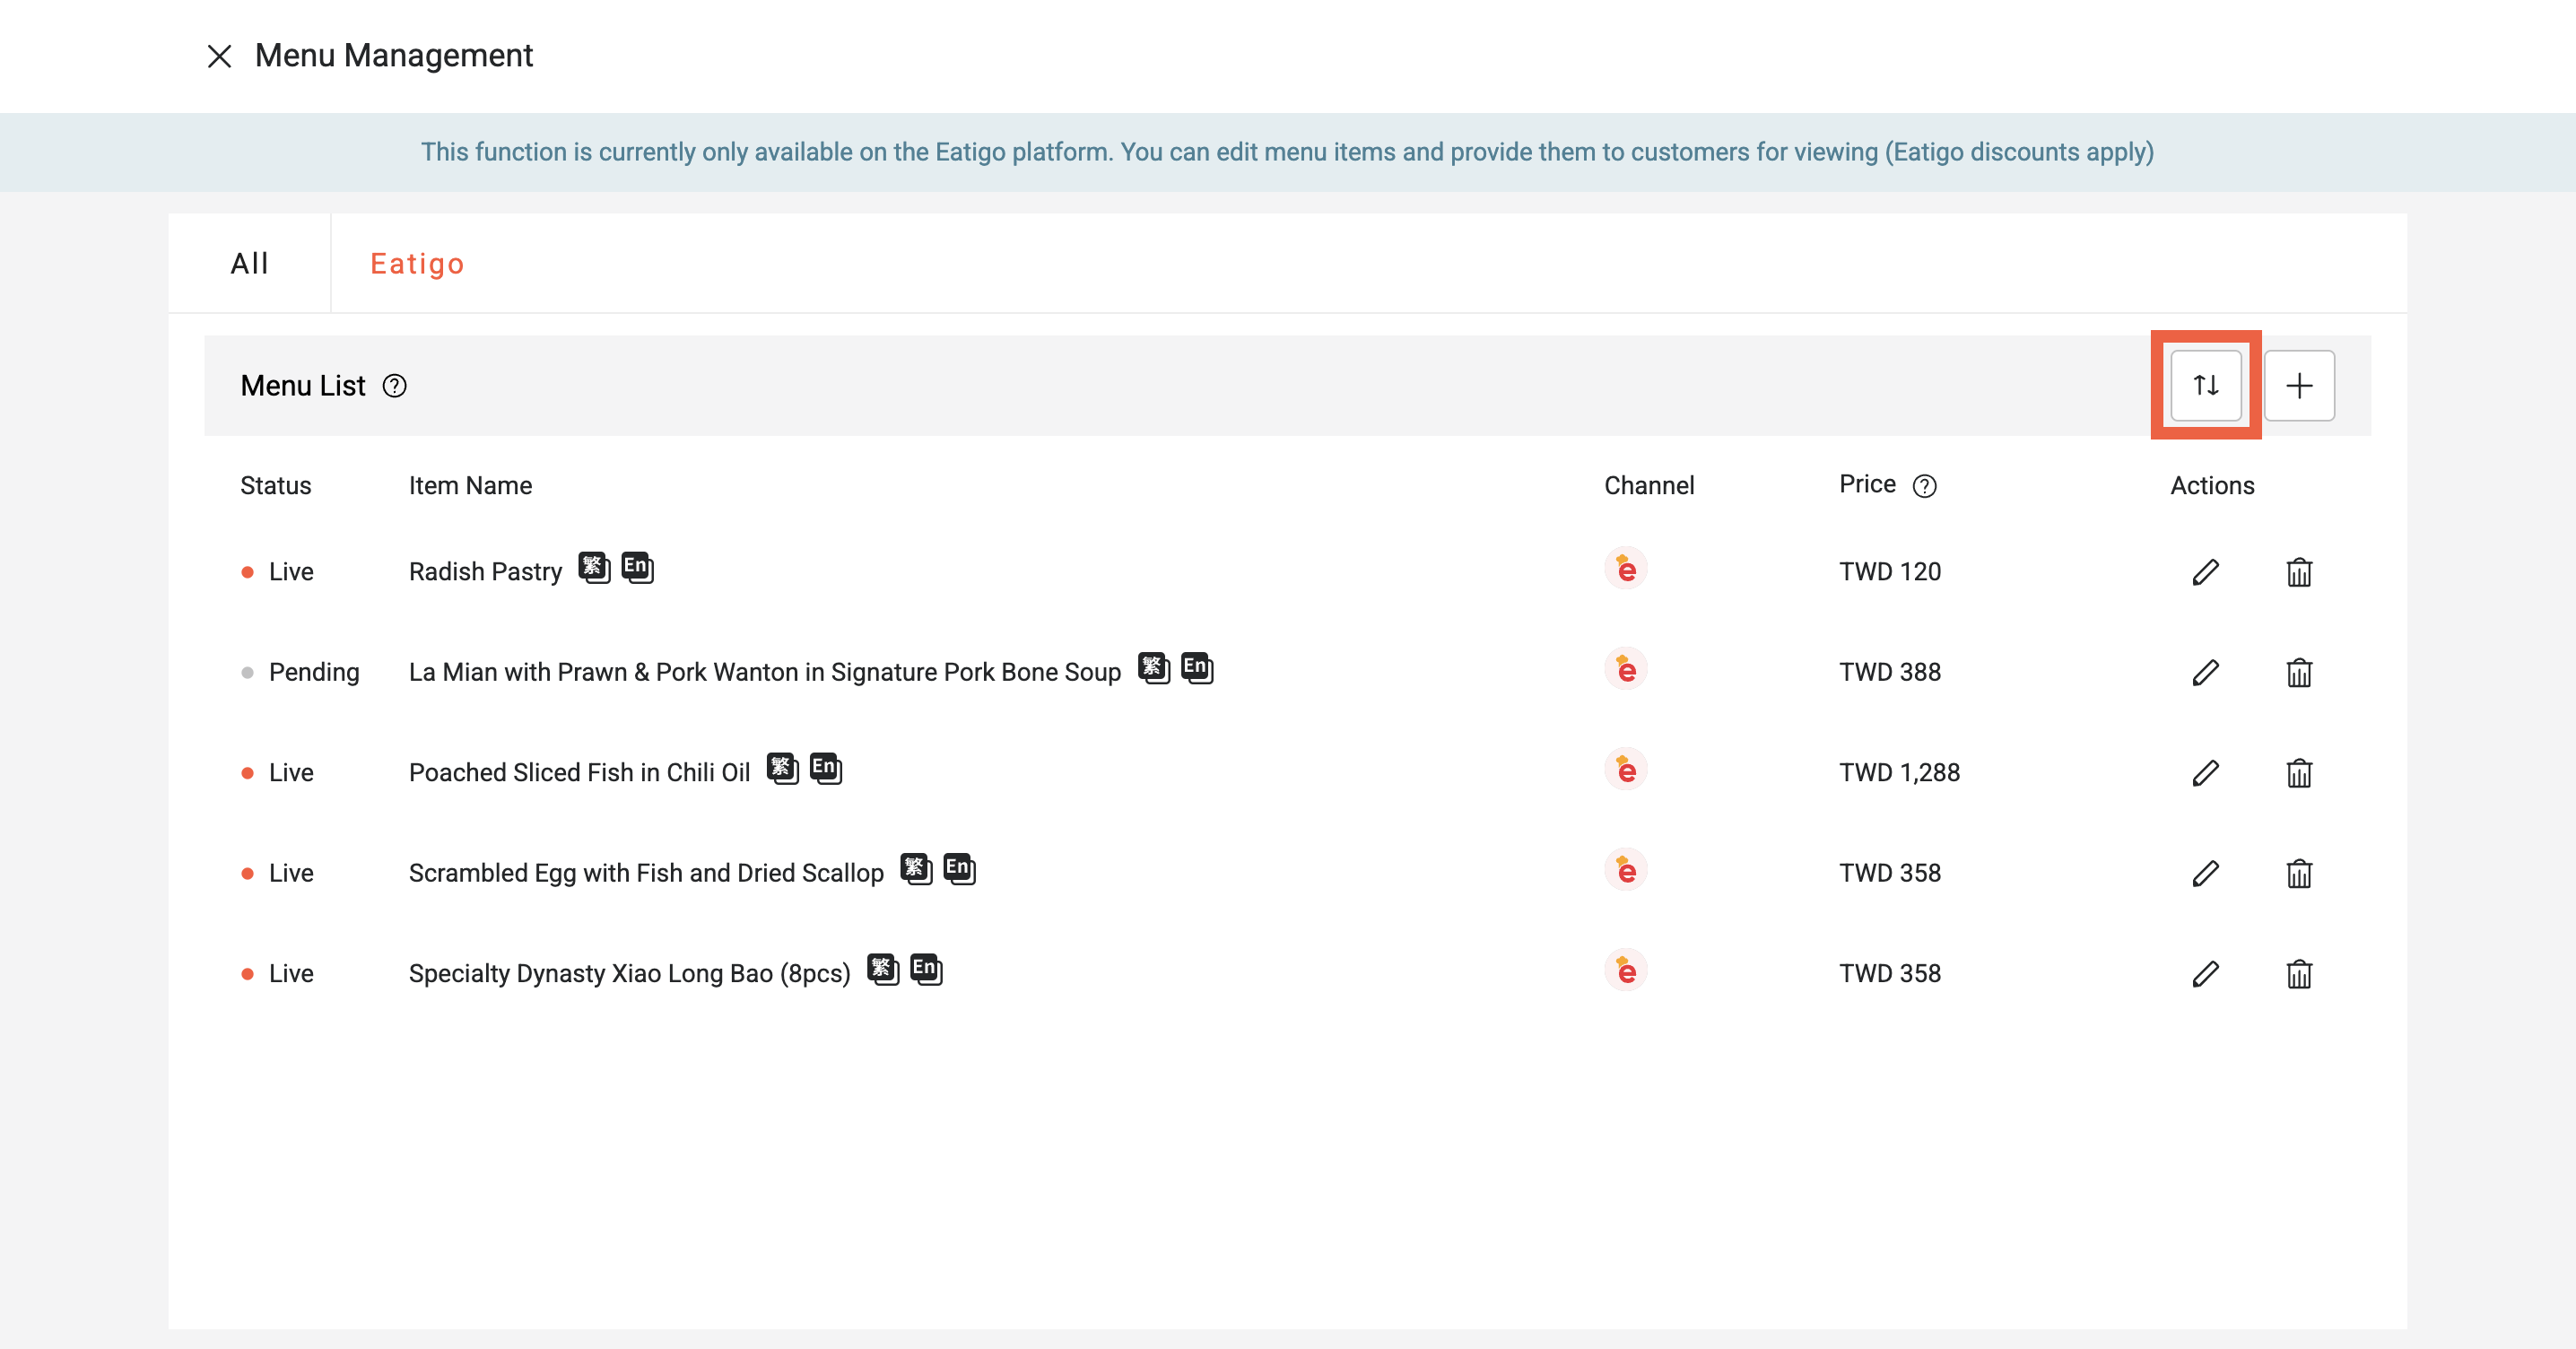Select Specialty Dynasty Xiao Long Bao (8pcs) name

coord(629,974)
